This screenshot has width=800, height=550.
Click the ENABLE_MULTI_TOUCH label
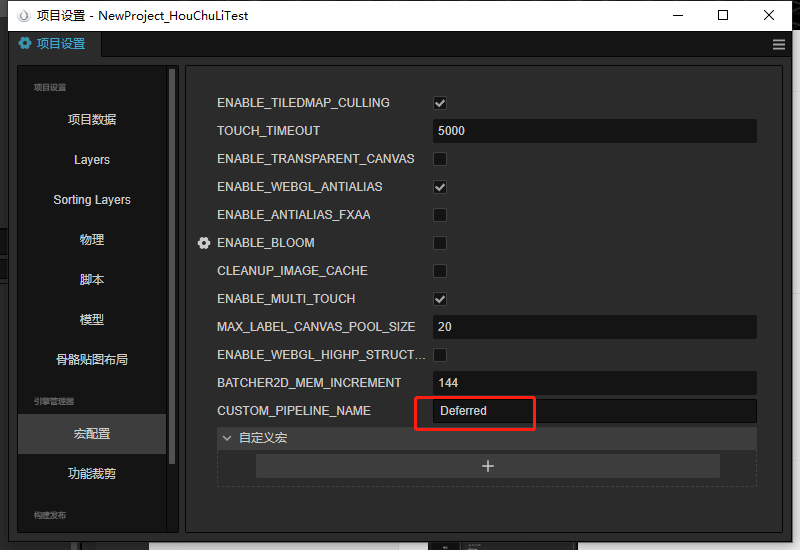click(x=286, y=299)
